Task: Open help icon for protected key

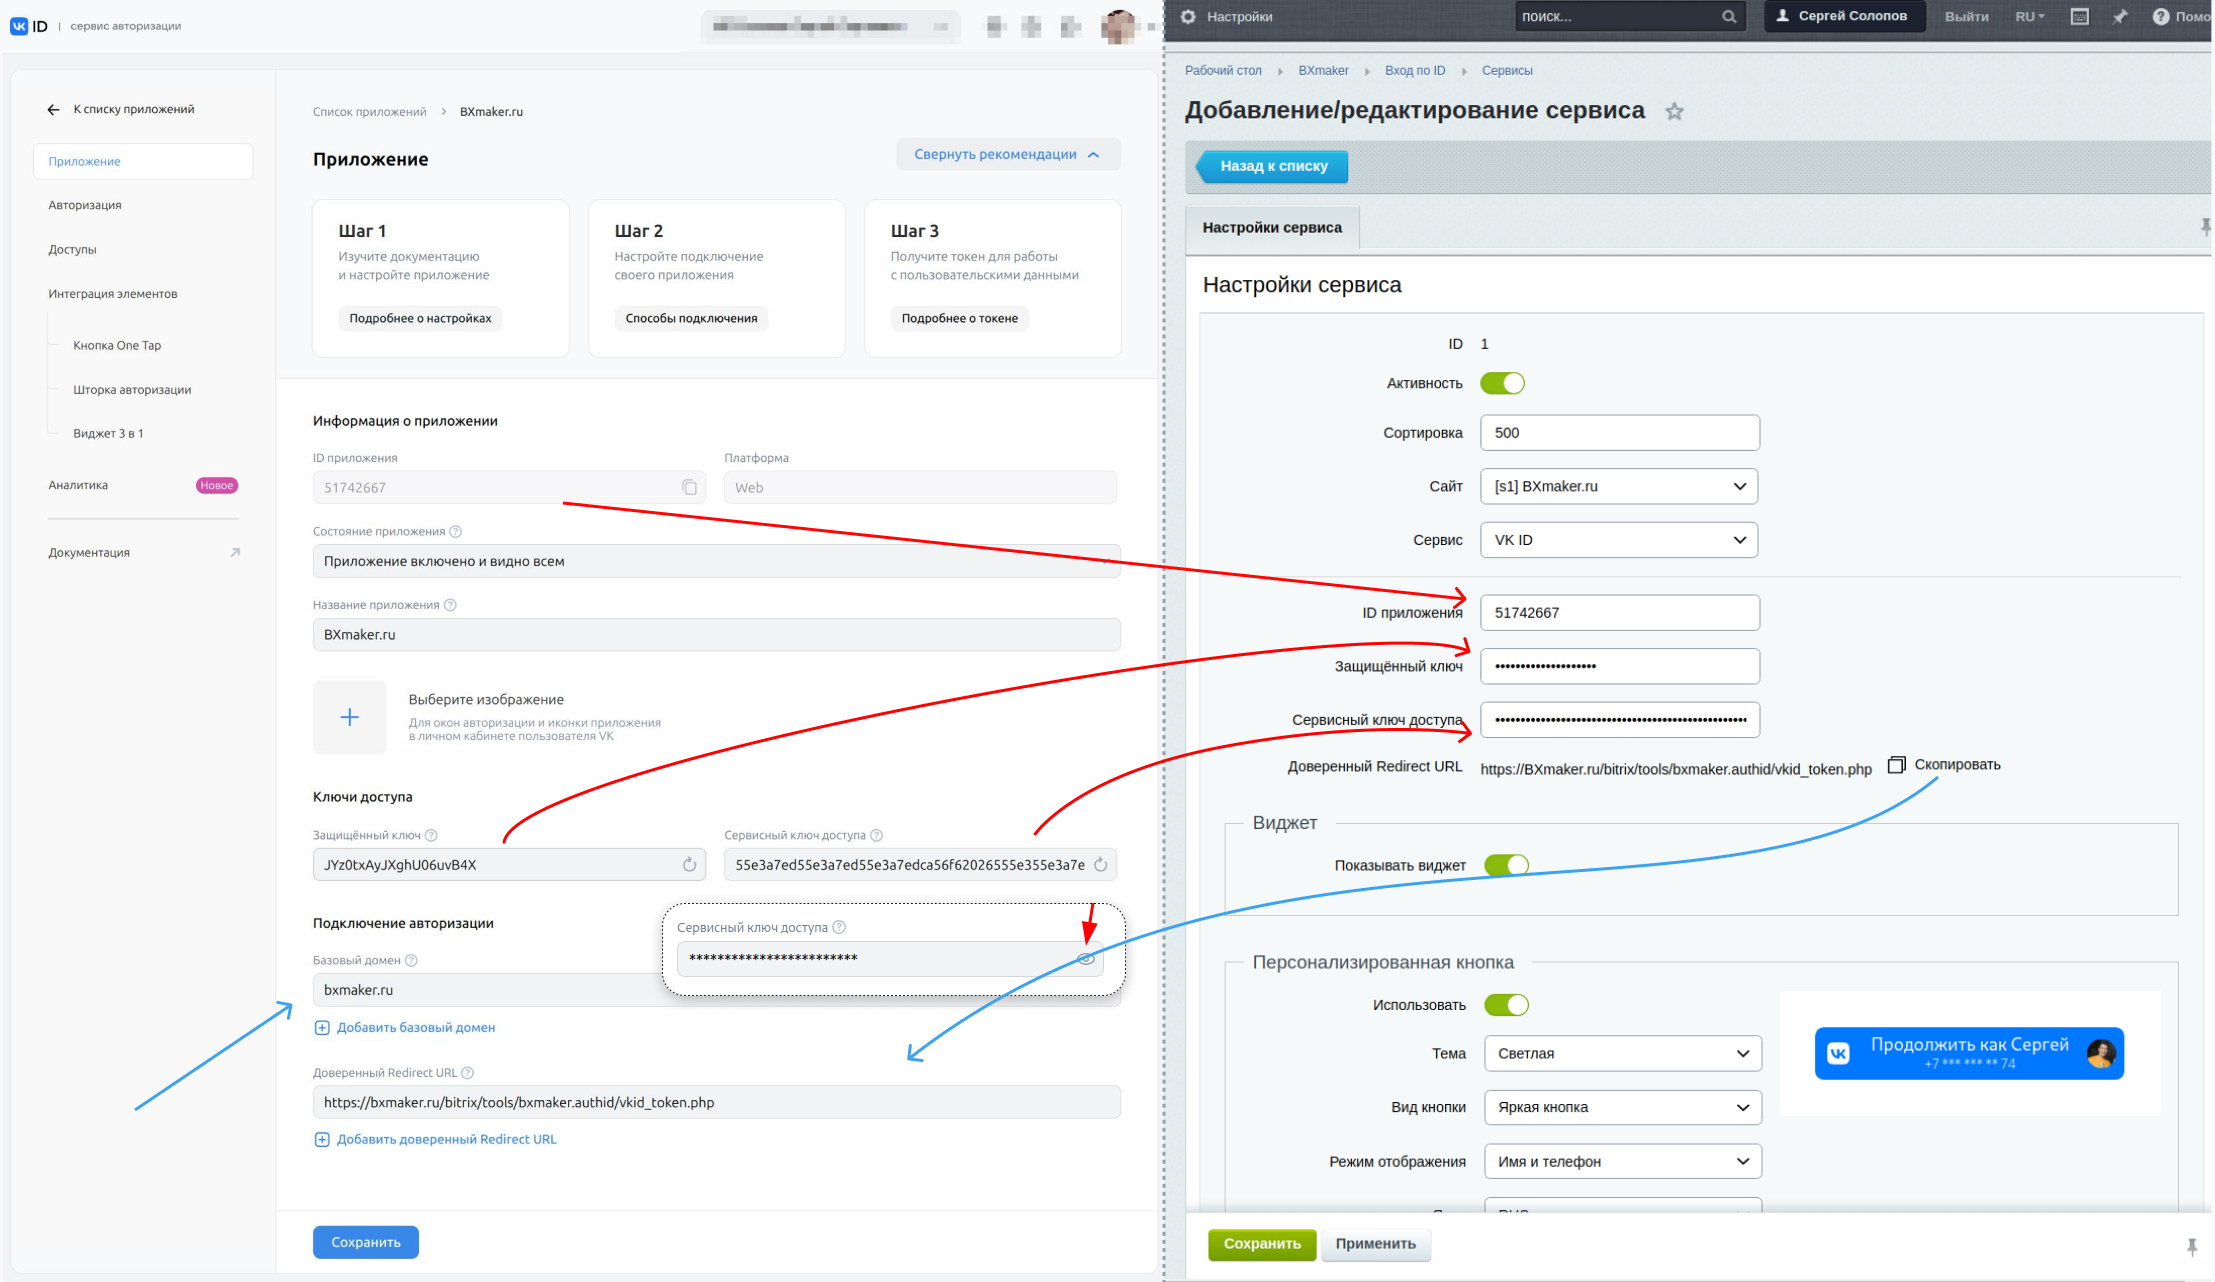Action: pos(431,835)
